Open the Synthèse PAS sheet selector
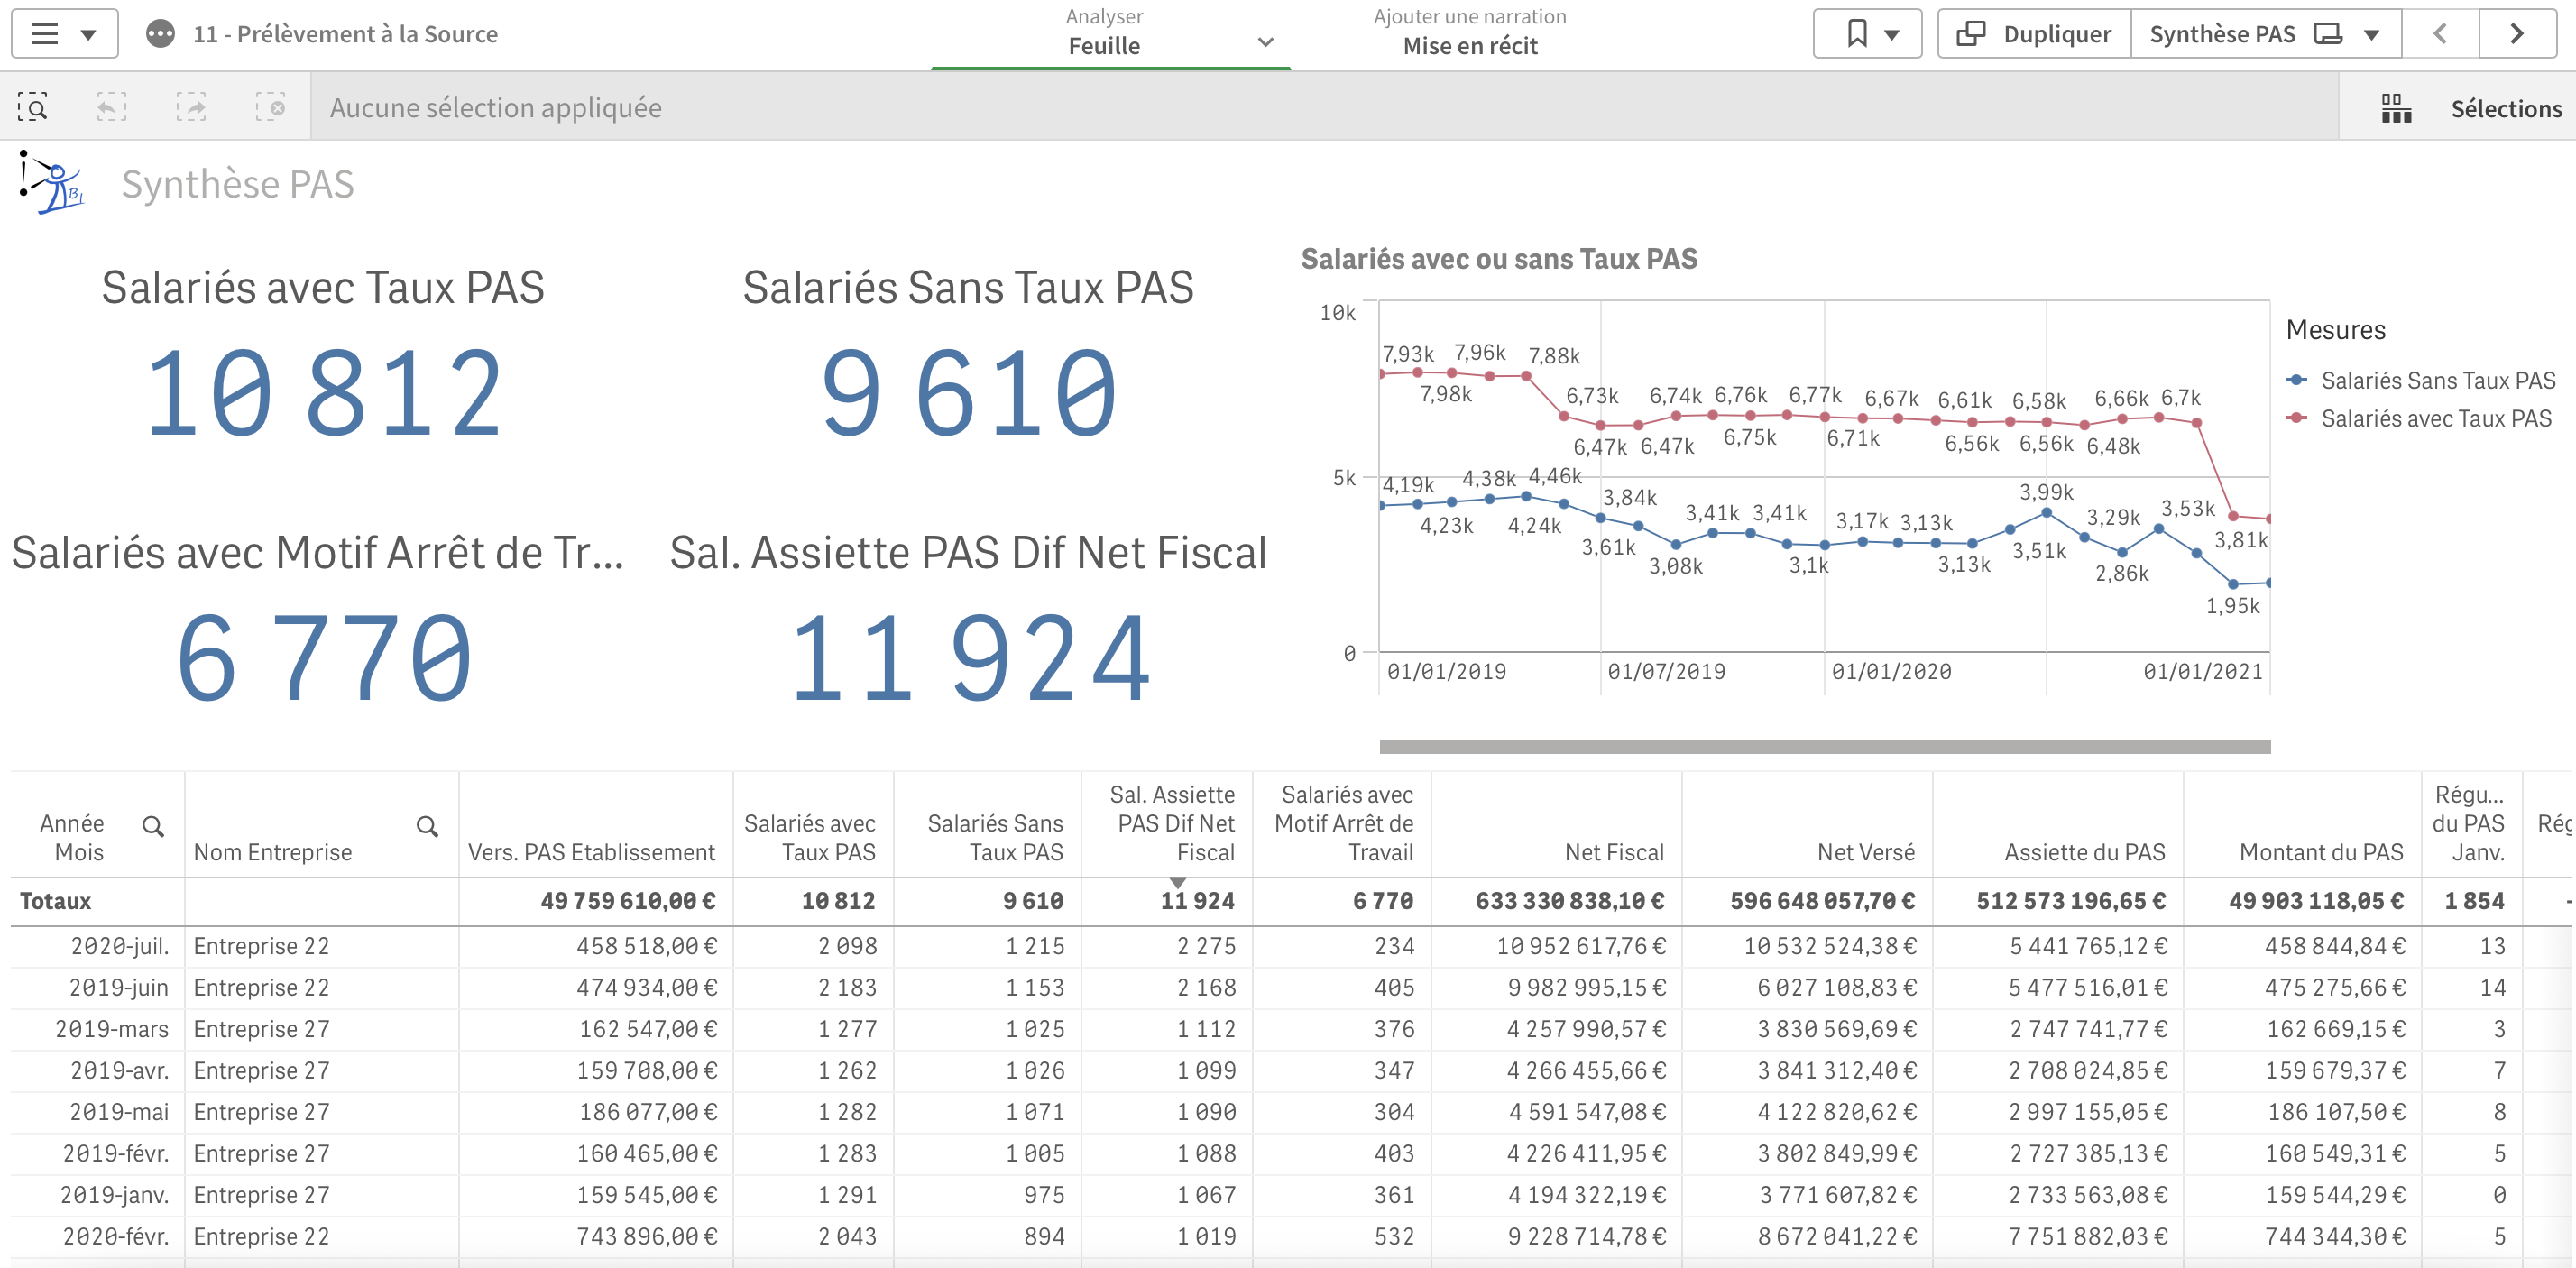The image size is (2576, 1268). (2264, 34)
